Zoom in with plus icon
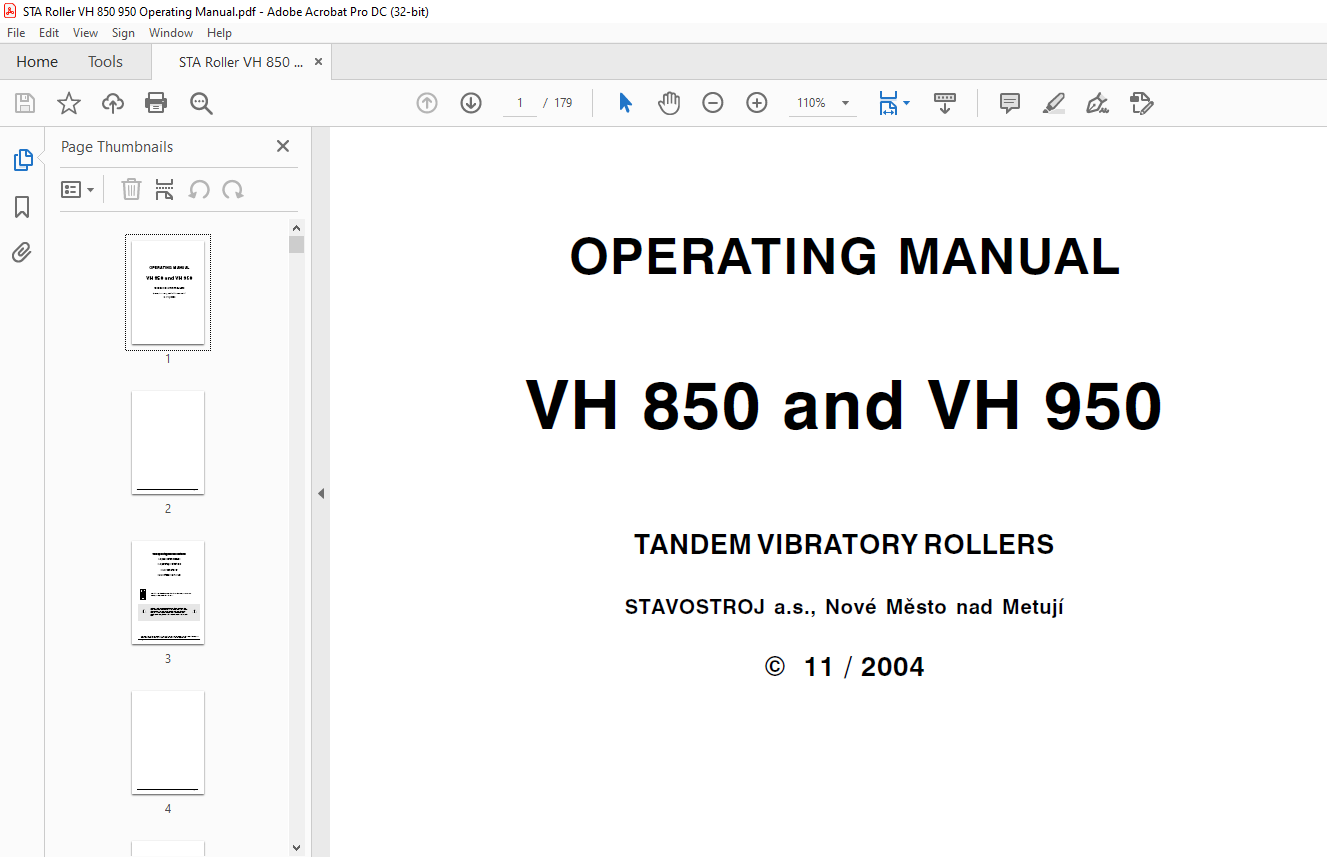The width and height of the screenshot is (1327, 857). [757, 103]
